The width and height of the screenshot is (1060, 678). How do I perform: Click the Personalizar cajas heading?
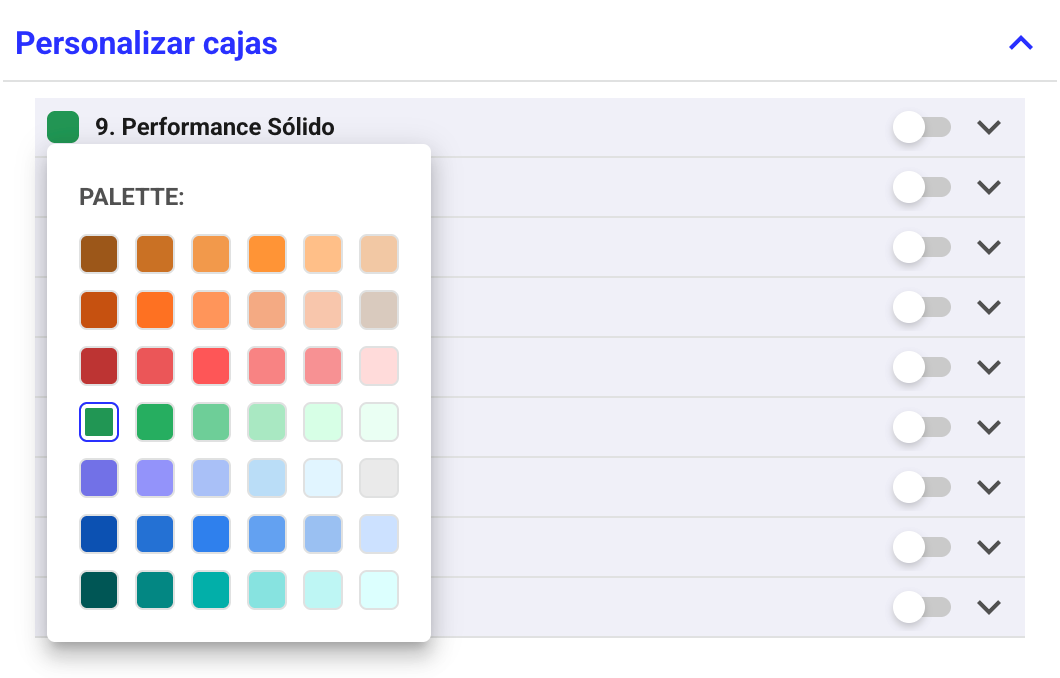point(147,43)
